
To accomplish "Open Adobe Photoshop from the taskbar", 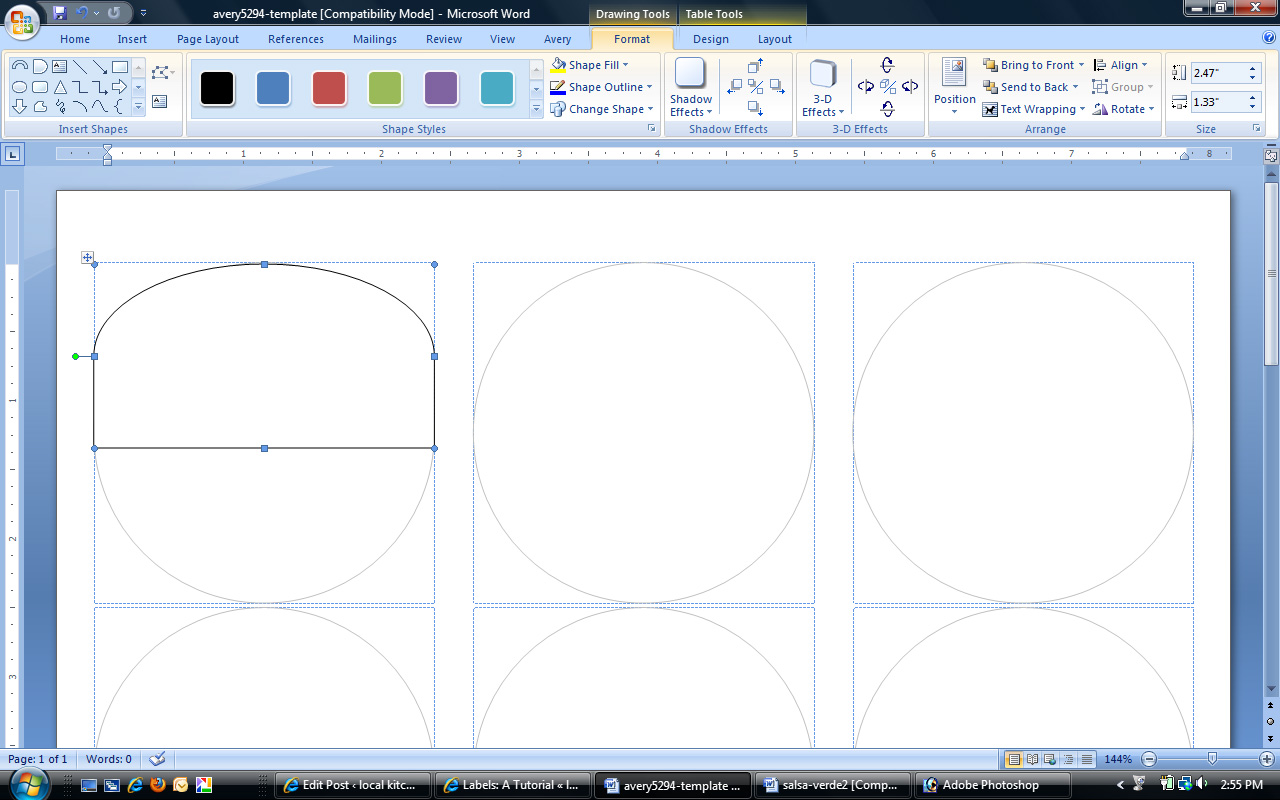I will [992, 785].
